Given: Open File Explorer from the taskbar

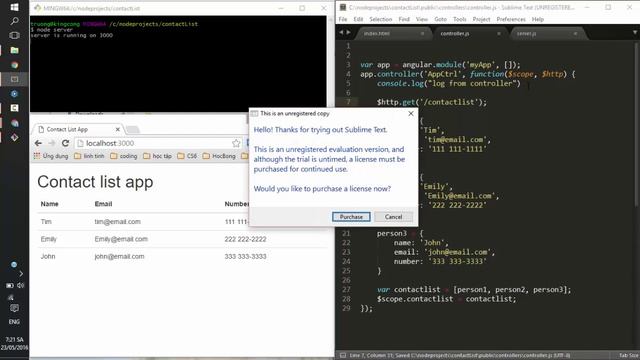Looking at the screenshot, I should (14, 50).
